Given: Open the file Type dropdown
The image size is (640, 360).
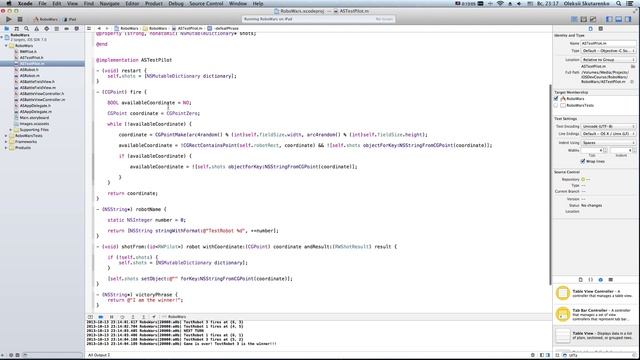Looking at the screenshot, I should pyautogui.click(x=608, y=51).
